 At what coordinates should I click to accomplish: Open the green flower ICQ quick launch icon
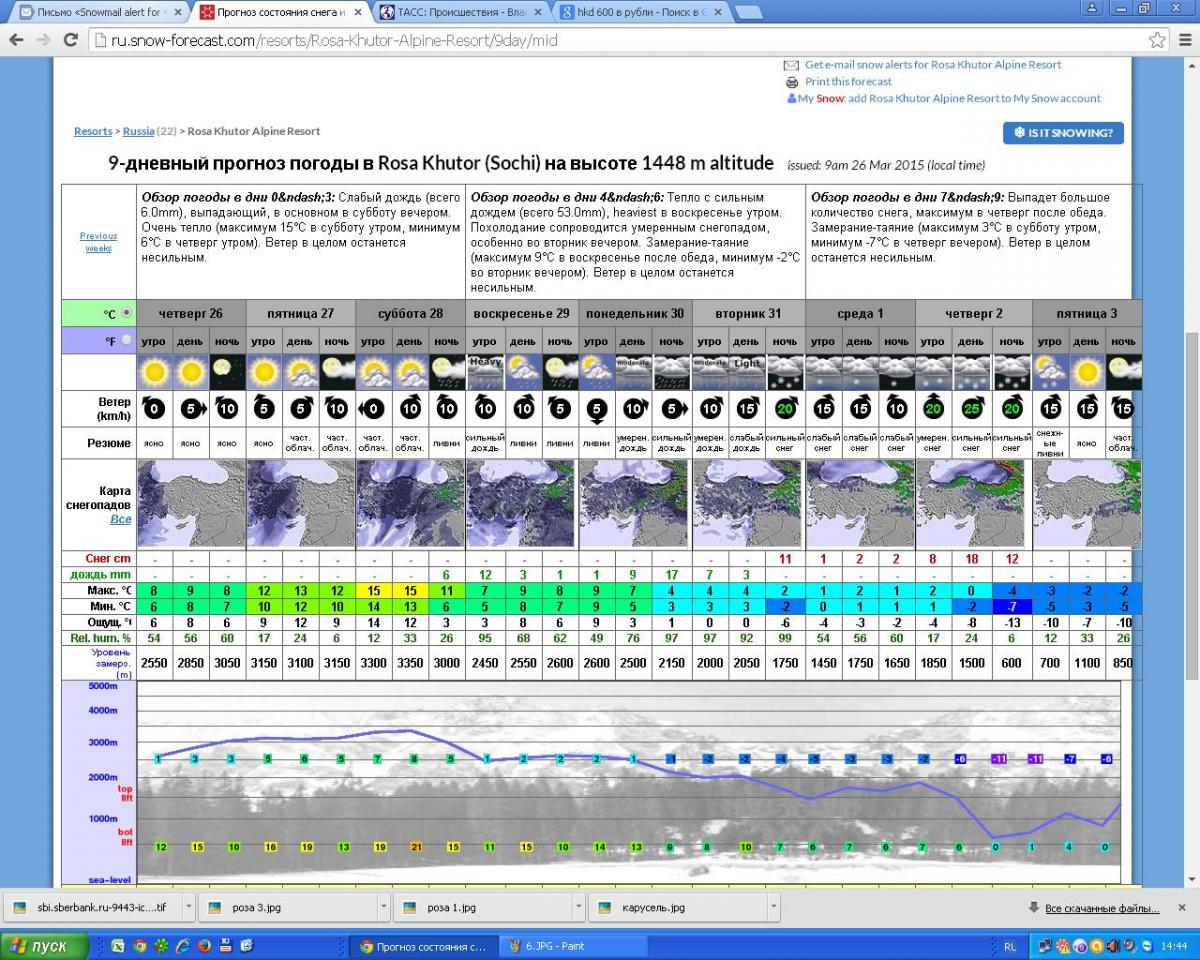click(x=162, y=945)
